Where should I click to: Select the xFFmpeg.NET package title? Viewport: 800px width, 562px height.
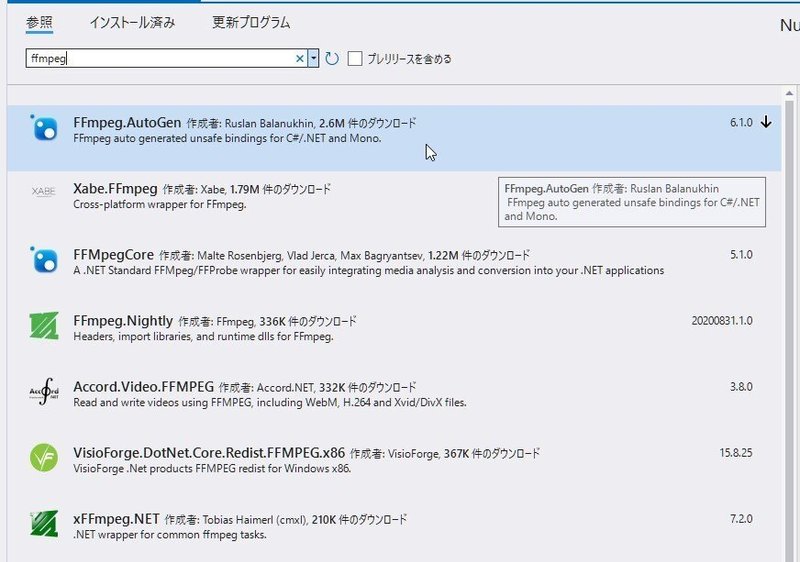(116, 519)
